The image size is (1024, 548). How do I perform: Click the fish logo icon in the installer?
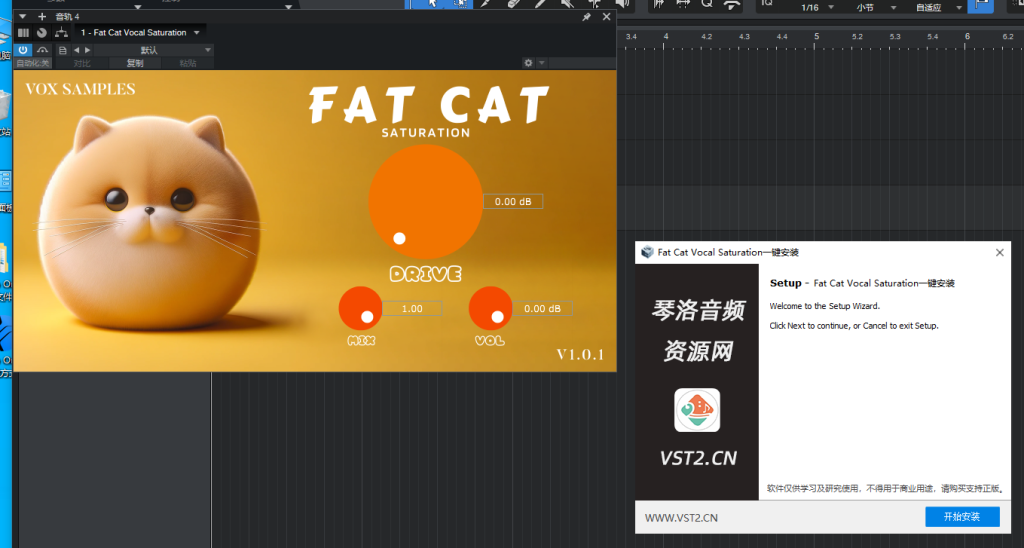pos(697,410)
